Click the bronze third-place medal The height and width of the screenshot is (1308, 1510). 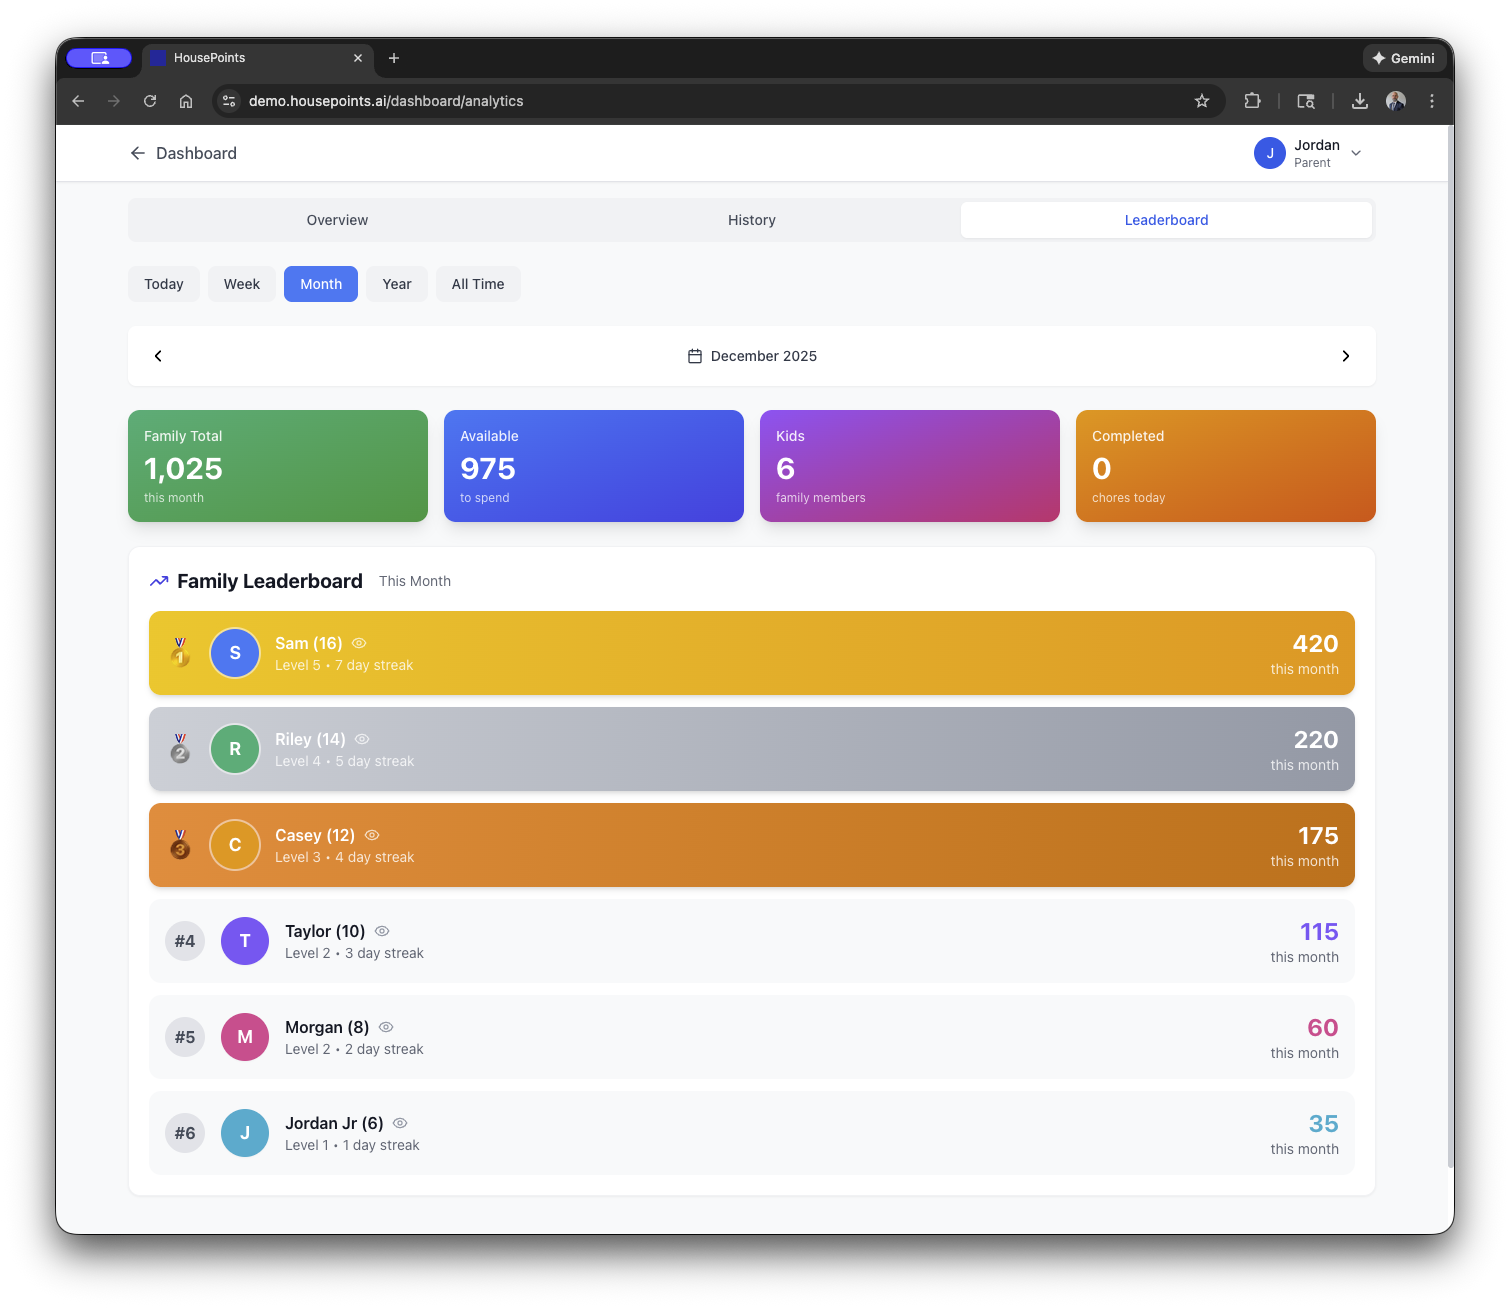180,844
